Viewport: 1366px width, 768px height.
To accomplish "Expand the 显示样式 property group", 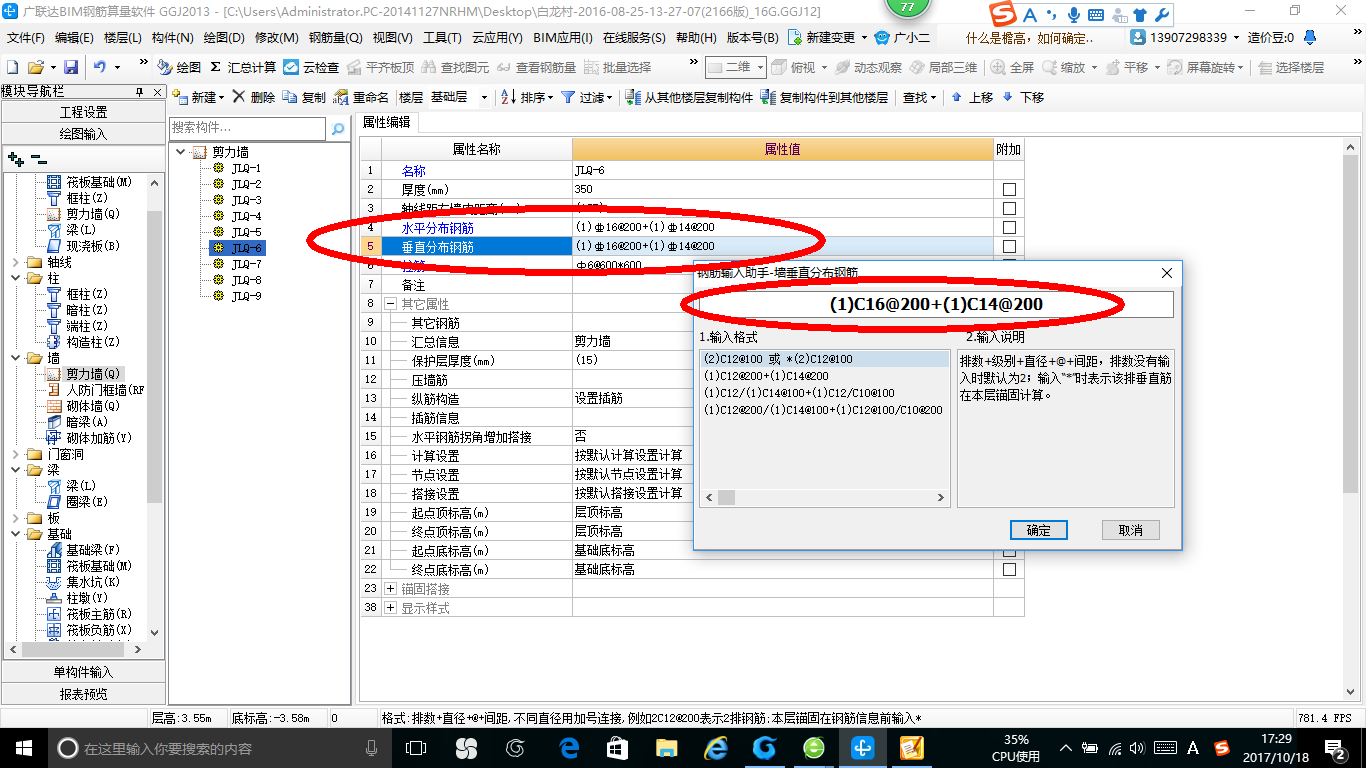I will pyautogui.click(x=390, y=608).
